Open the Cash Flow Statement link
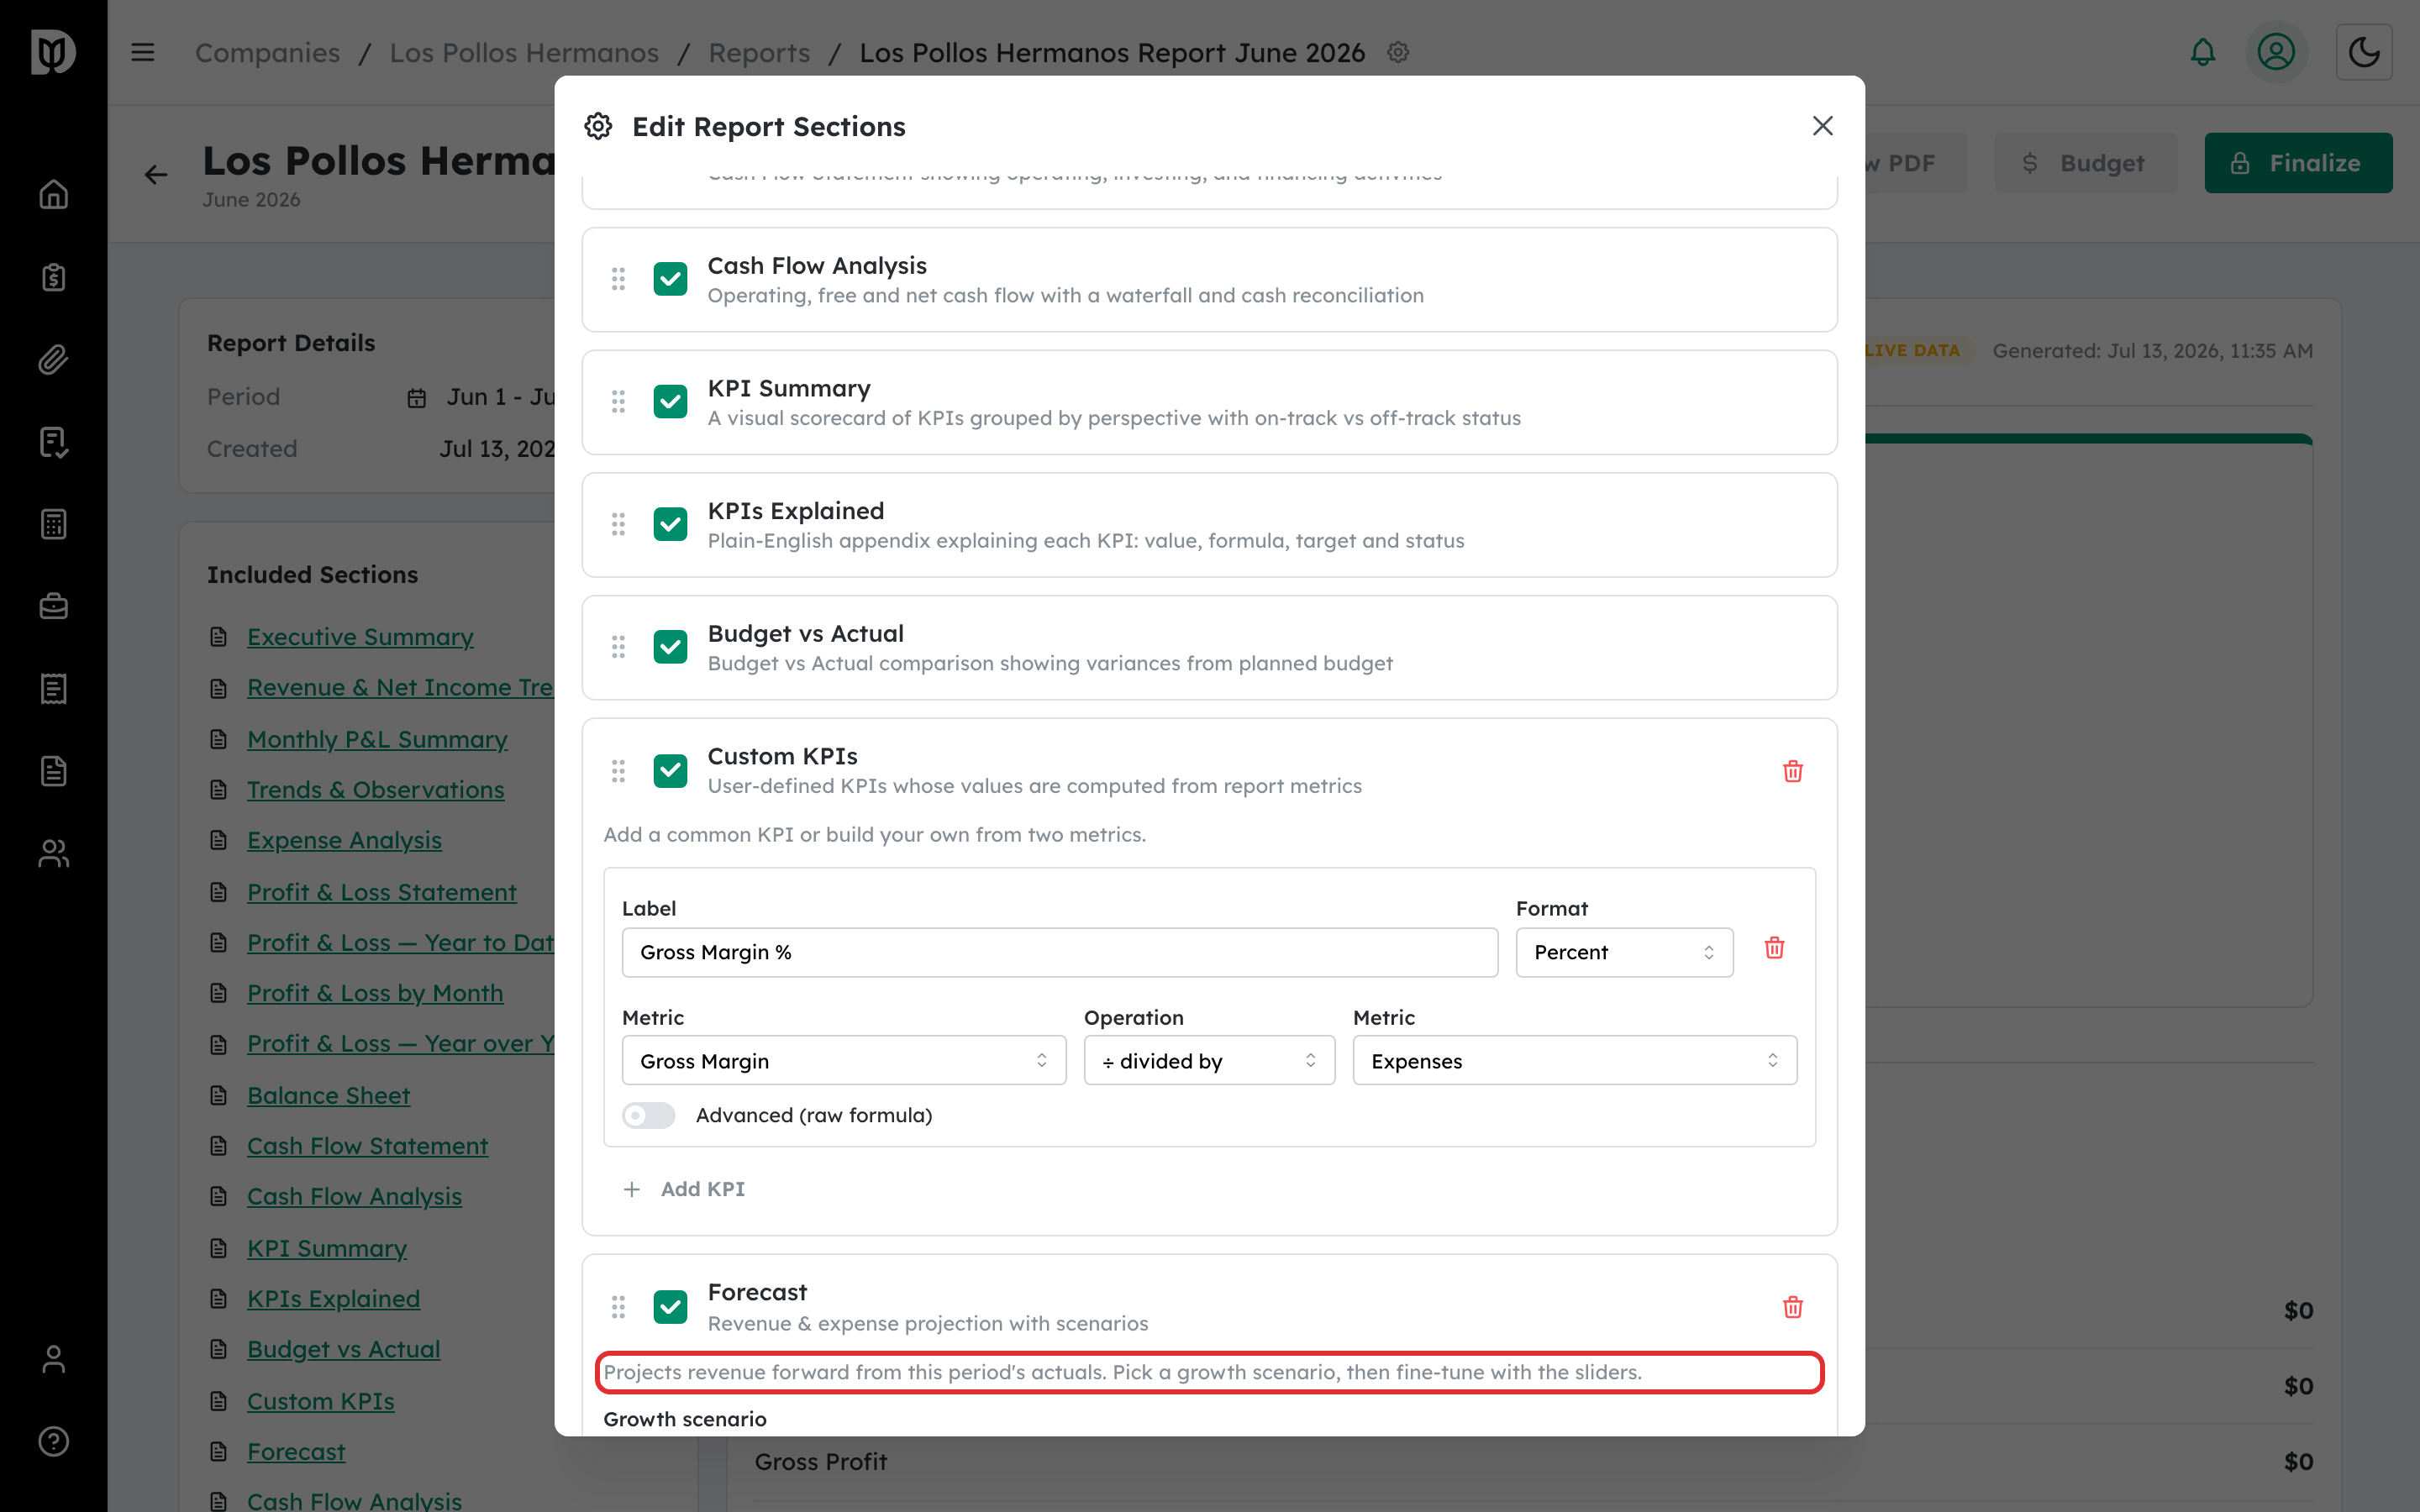 pyautogui.click(x=367, y=1146)
